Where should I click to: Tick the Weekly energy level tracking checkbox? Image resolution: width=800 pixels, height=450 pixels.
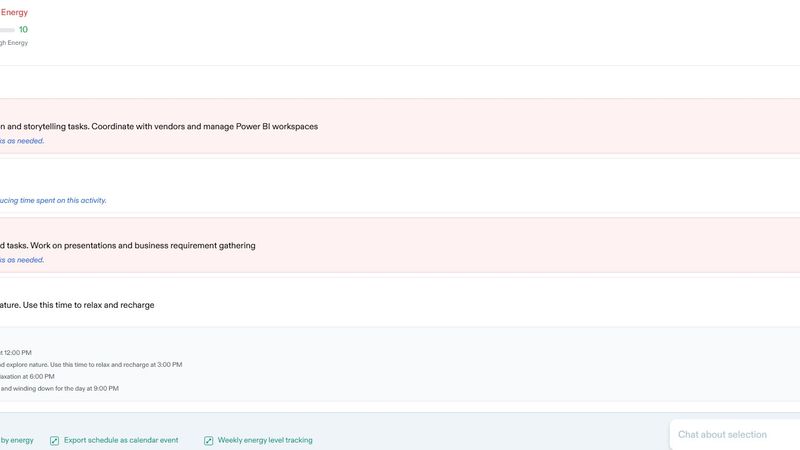click(x=209, y=441)
